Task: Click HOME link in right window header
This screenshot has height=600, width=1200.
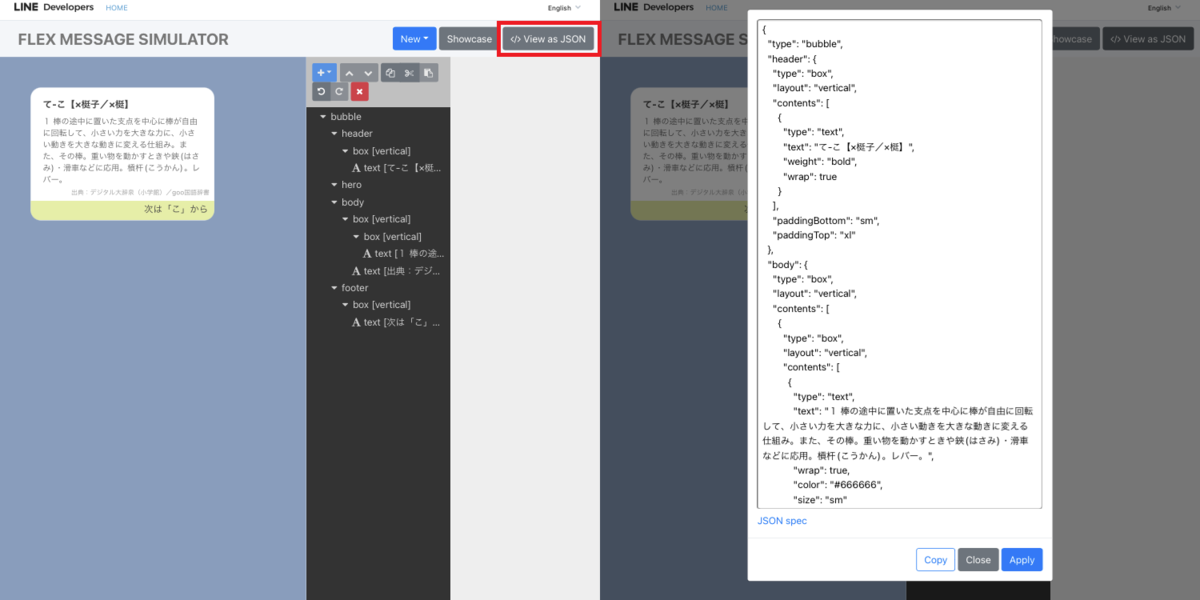Action: coord(717,8)
